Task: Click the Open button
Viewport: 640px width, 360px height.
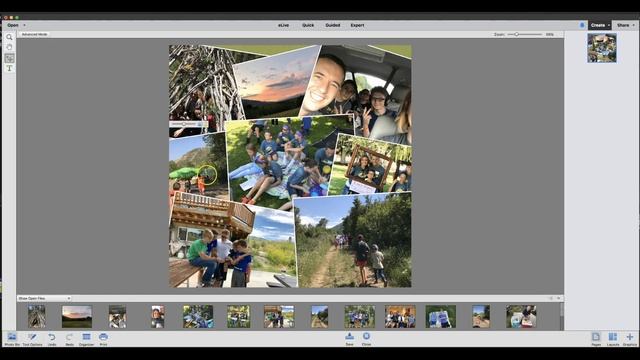Action: click(x=13, y=25)
